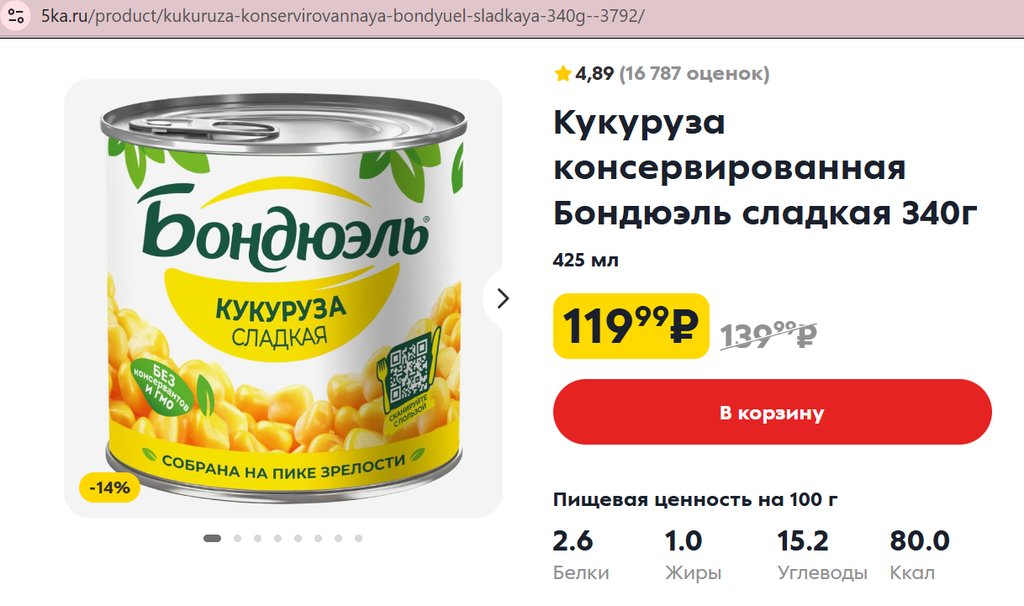Click the 5ka.ru product URL field
The height and width of the screenshot is (606, 1024).
coord(342,18)
